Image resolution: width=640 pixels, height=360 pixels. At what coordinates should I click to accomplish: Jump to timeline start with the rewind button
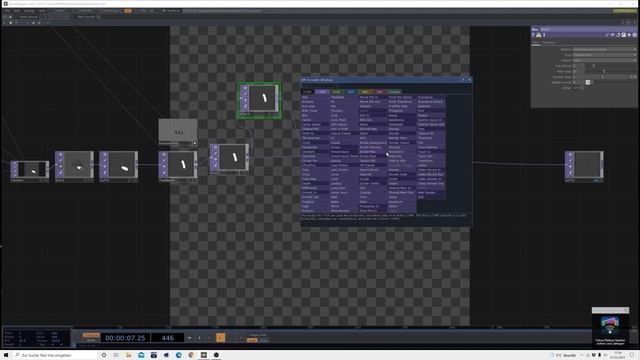coord(189,338)
